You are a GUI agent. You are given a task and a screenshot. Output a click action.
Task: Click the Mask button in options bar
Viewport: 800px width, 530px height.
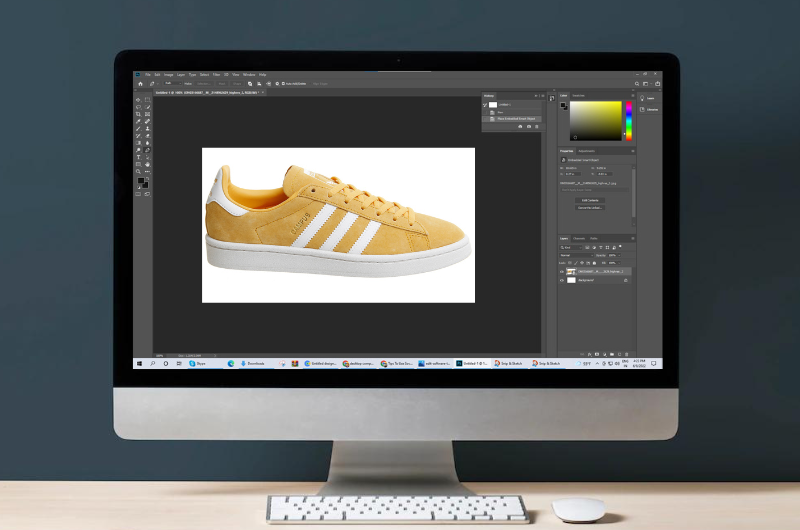(222, 84)
